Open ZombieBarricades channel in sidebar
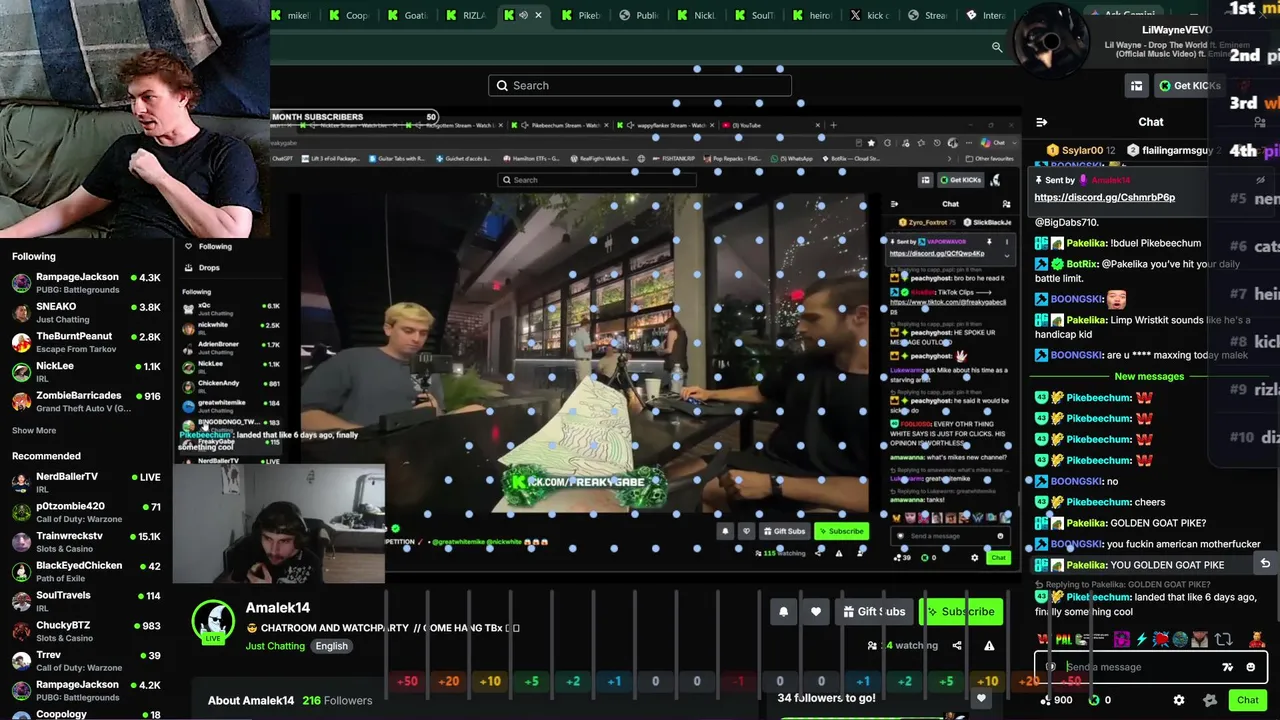 (x=88, y=401)
